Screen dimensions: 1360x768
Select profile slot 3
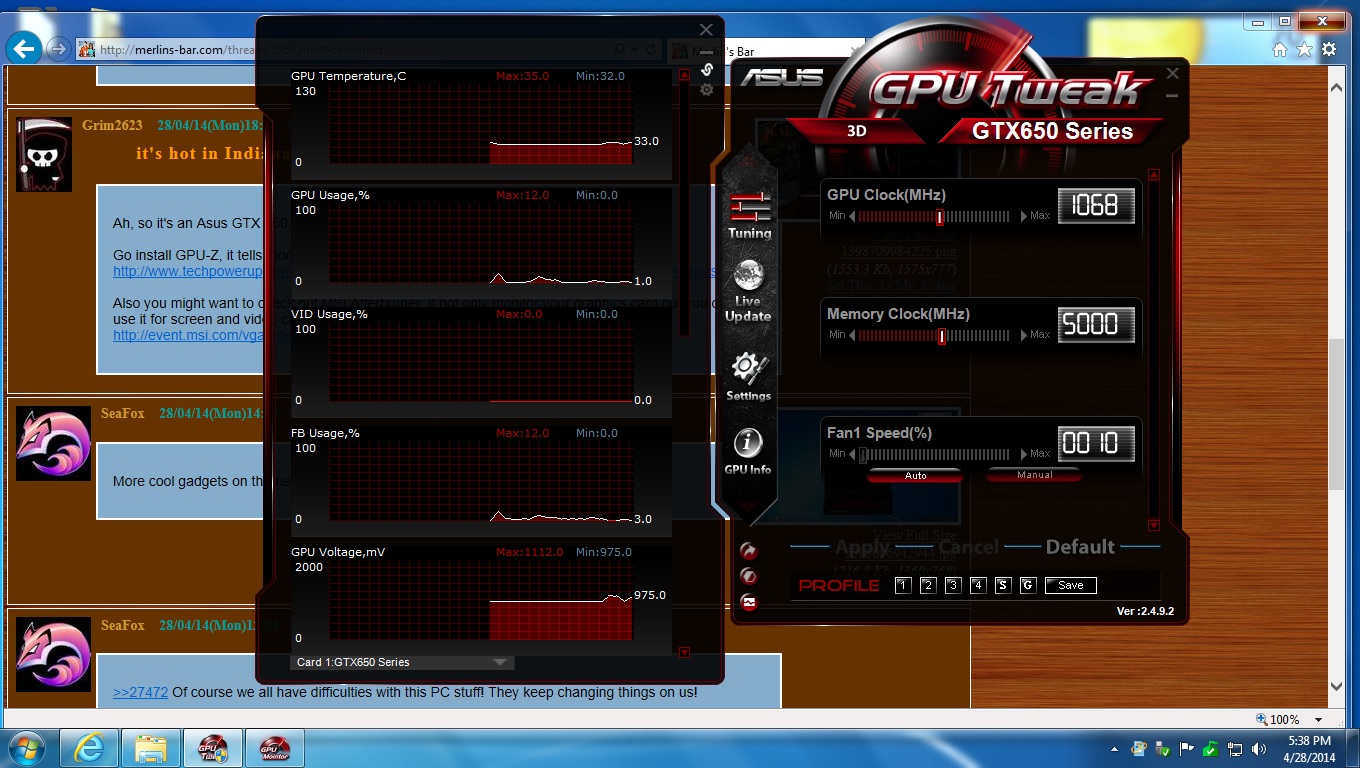[x=953, y=585]
